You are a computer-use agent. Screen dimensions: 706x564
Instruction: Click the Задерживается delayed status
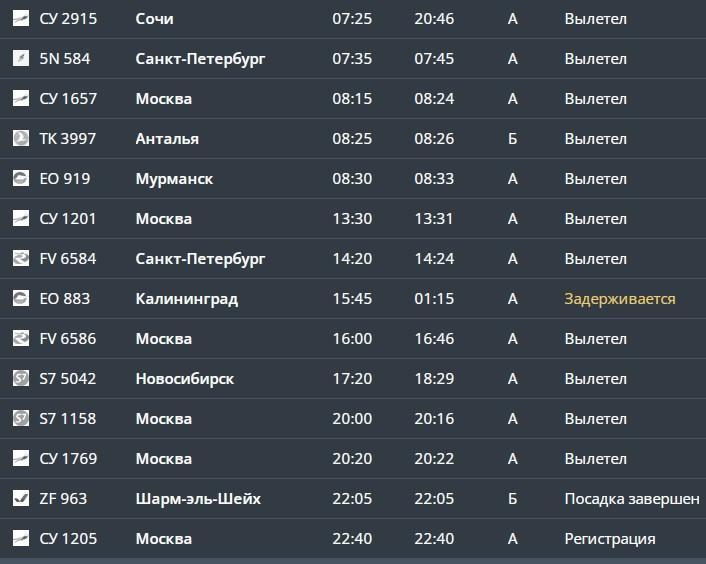pyautogui.click(x=619, y=299)
